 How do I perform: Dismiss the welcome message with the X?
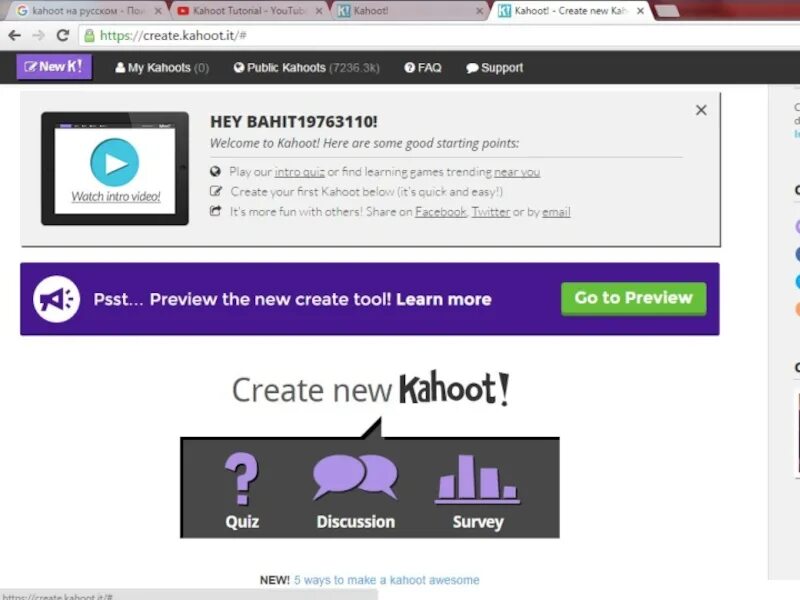[x=701, y=110]
